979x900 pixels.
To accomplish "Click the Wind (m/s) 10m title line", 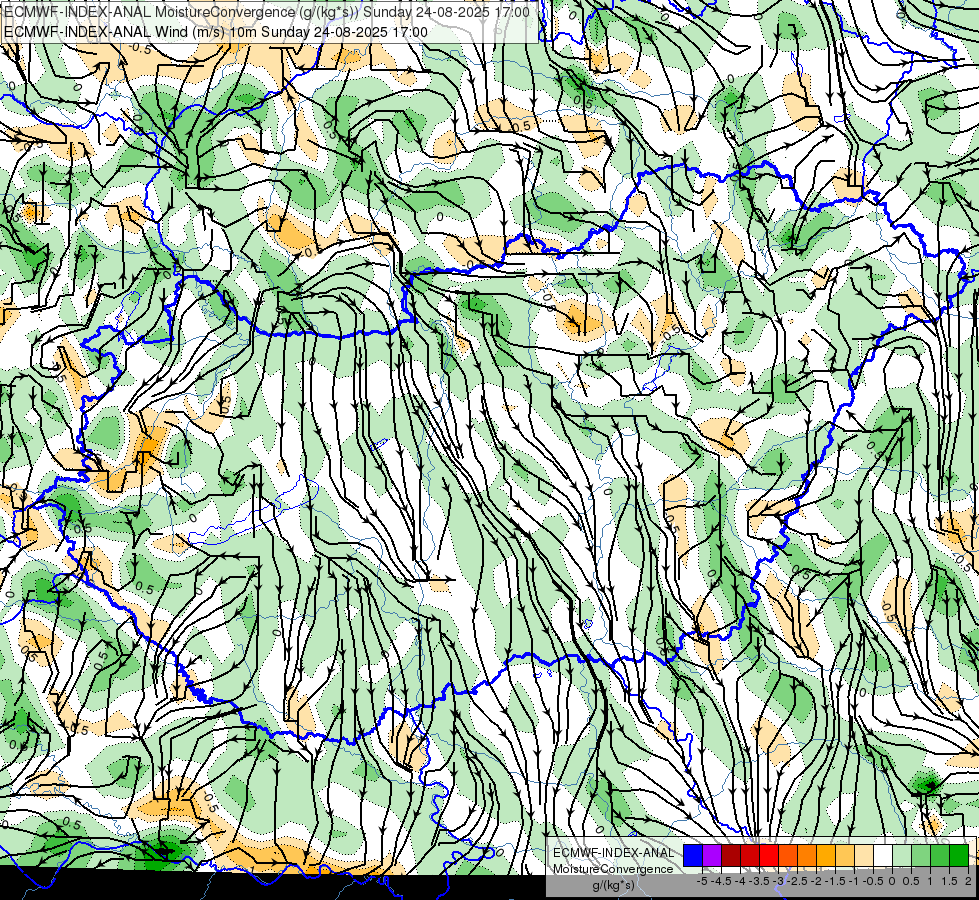I will 216,32.
